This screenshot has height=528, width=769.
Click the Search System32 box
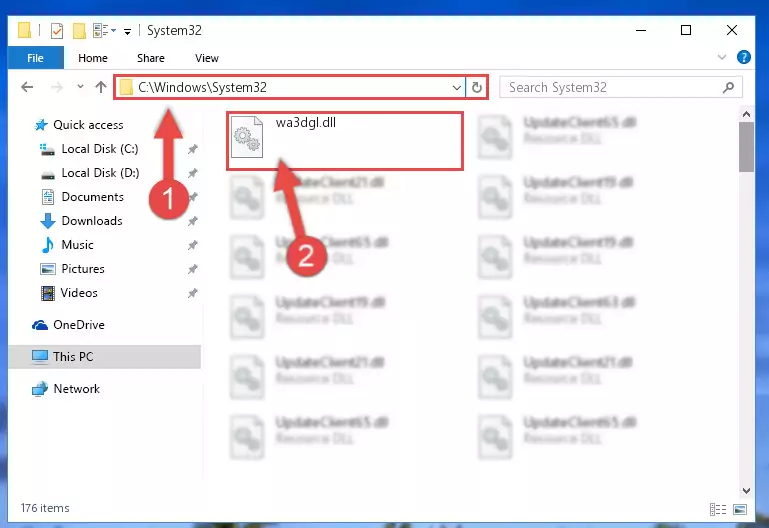point(620,87)
